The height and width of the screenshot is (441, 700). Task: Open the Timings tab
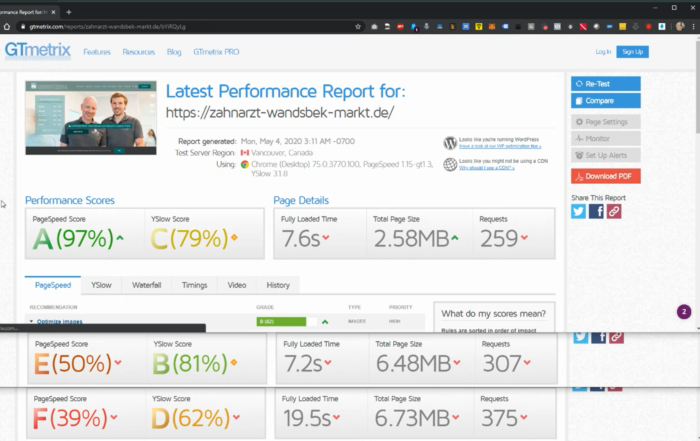195,285
